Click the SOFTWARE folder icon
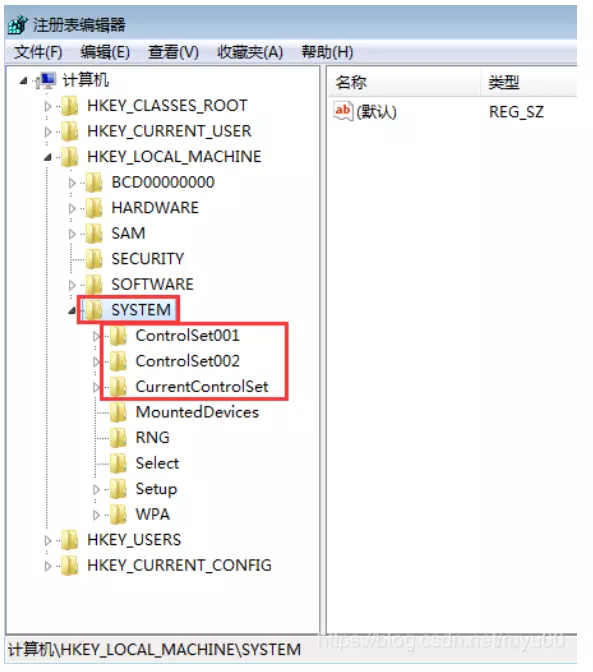The image size is (593, 672). coord(94,285)
